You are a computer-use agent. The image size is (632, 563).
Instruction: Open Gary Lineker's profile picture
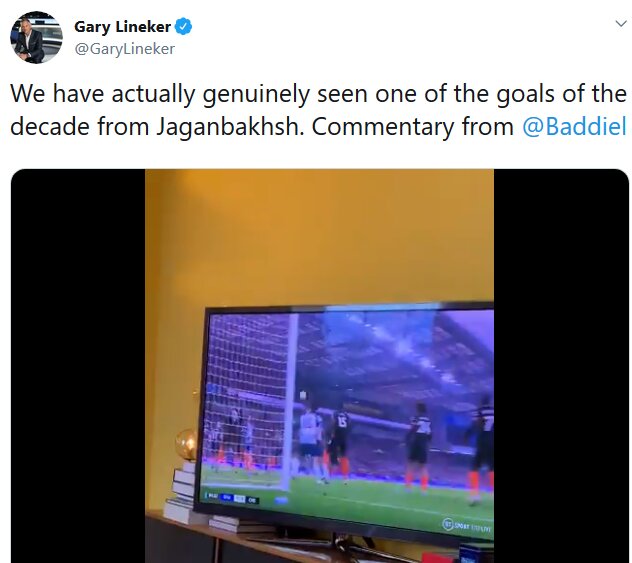tap(36, 37)
